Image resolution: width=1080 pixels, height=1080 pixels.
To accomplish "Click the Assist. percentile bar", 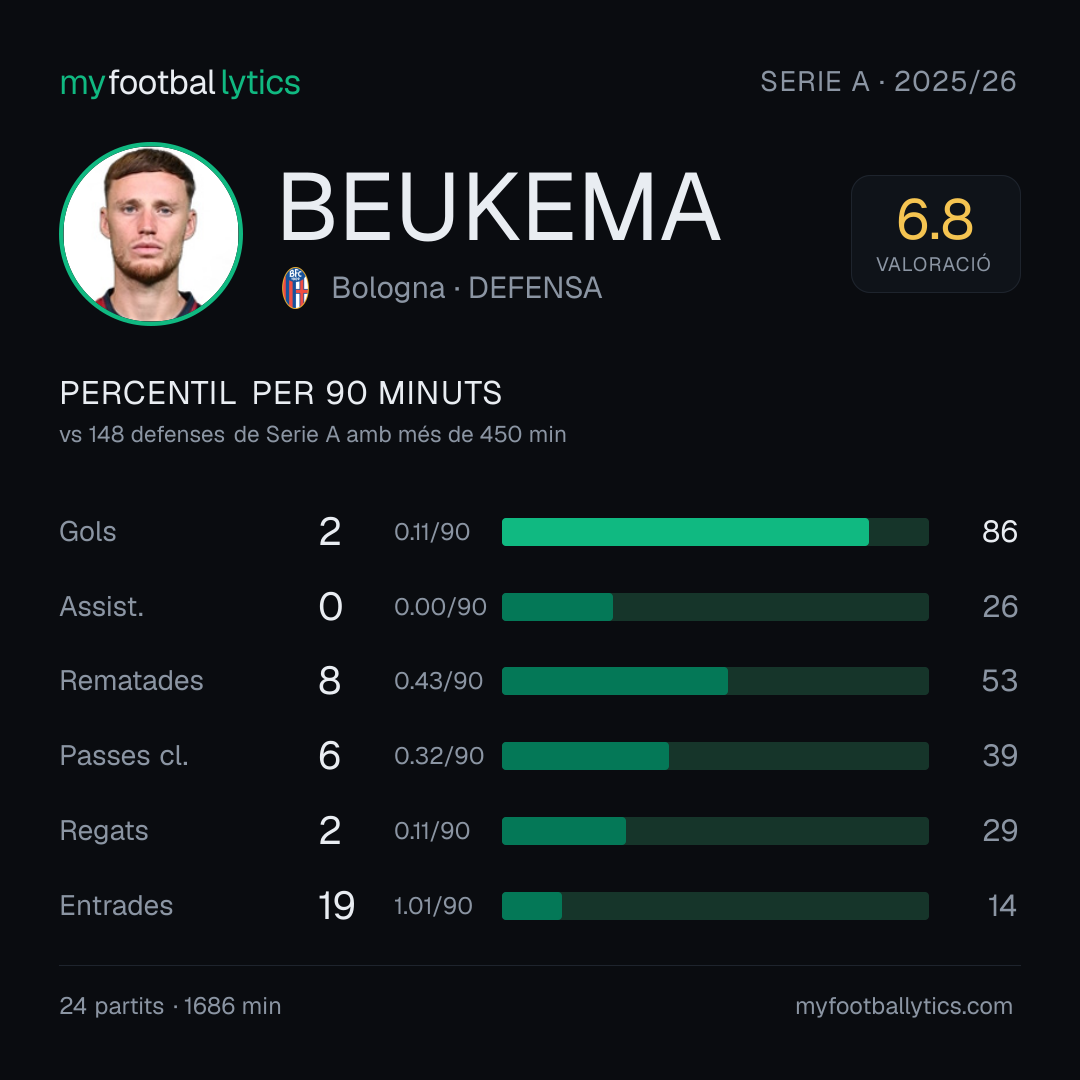I will pos(715,607).
